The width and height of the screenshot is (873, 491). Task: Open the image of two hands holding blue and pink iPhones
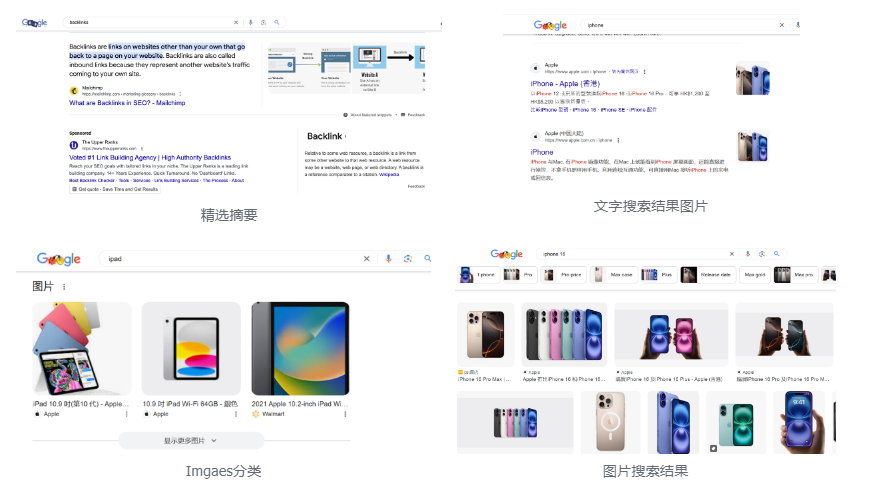point(671,335)
